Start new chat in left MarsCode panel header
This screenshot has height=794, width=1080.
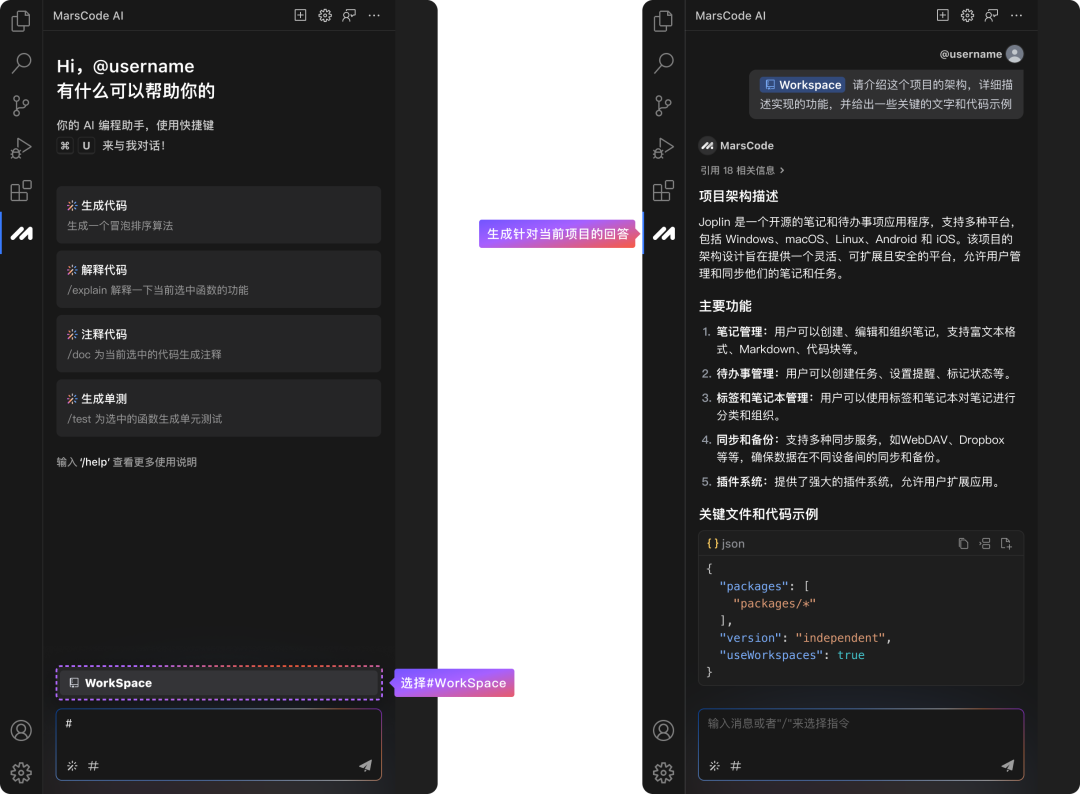[x=300, y=15]
